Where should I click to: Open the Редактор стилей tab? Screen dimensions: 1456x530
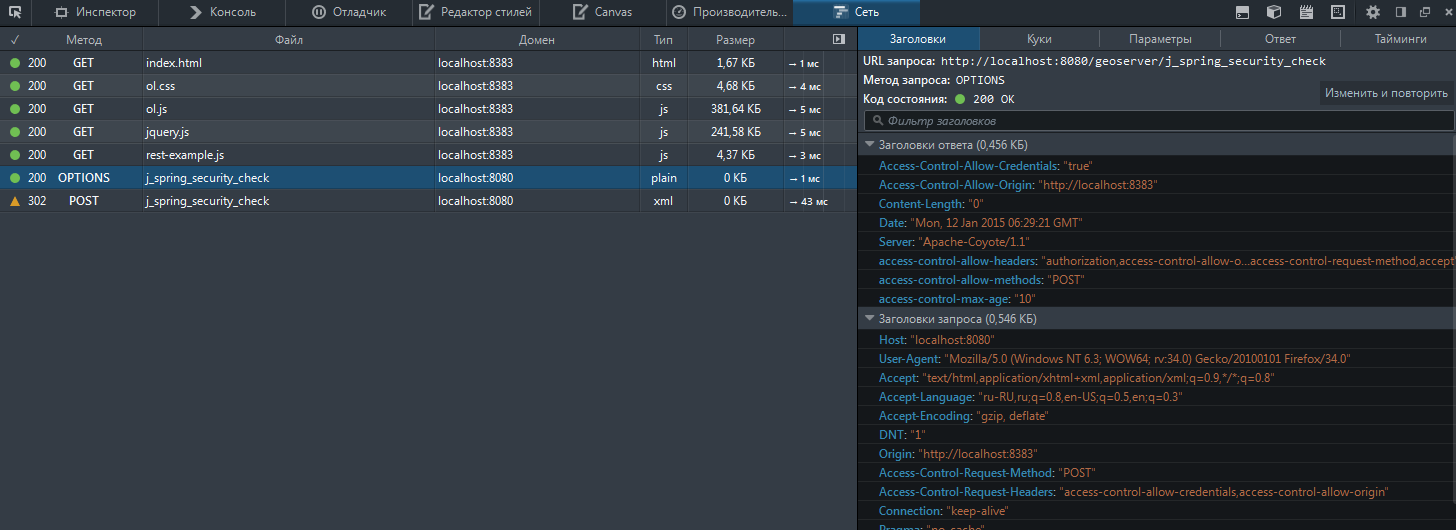476,13
